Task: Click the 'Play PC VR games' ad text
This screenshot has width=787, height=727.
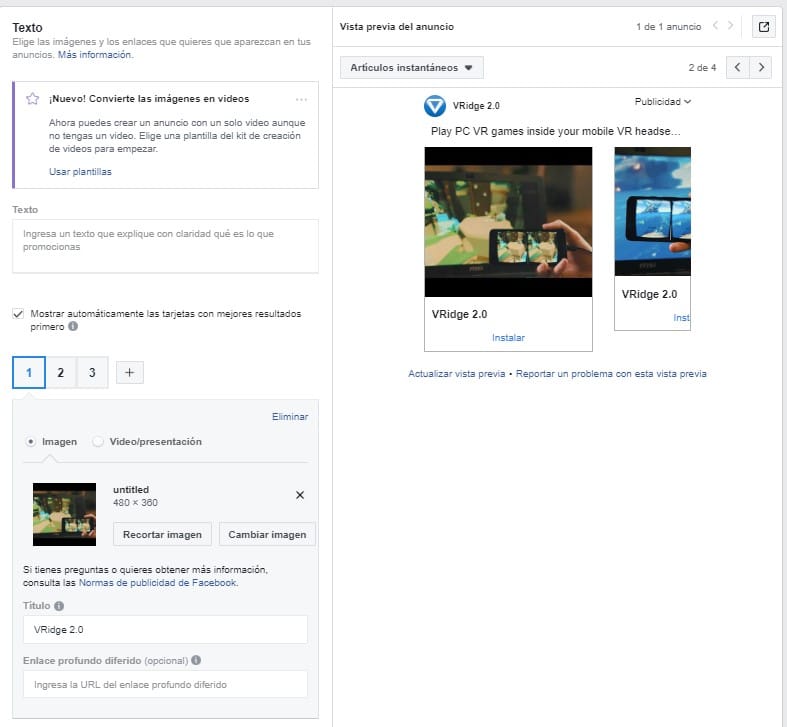Action: 556,132
